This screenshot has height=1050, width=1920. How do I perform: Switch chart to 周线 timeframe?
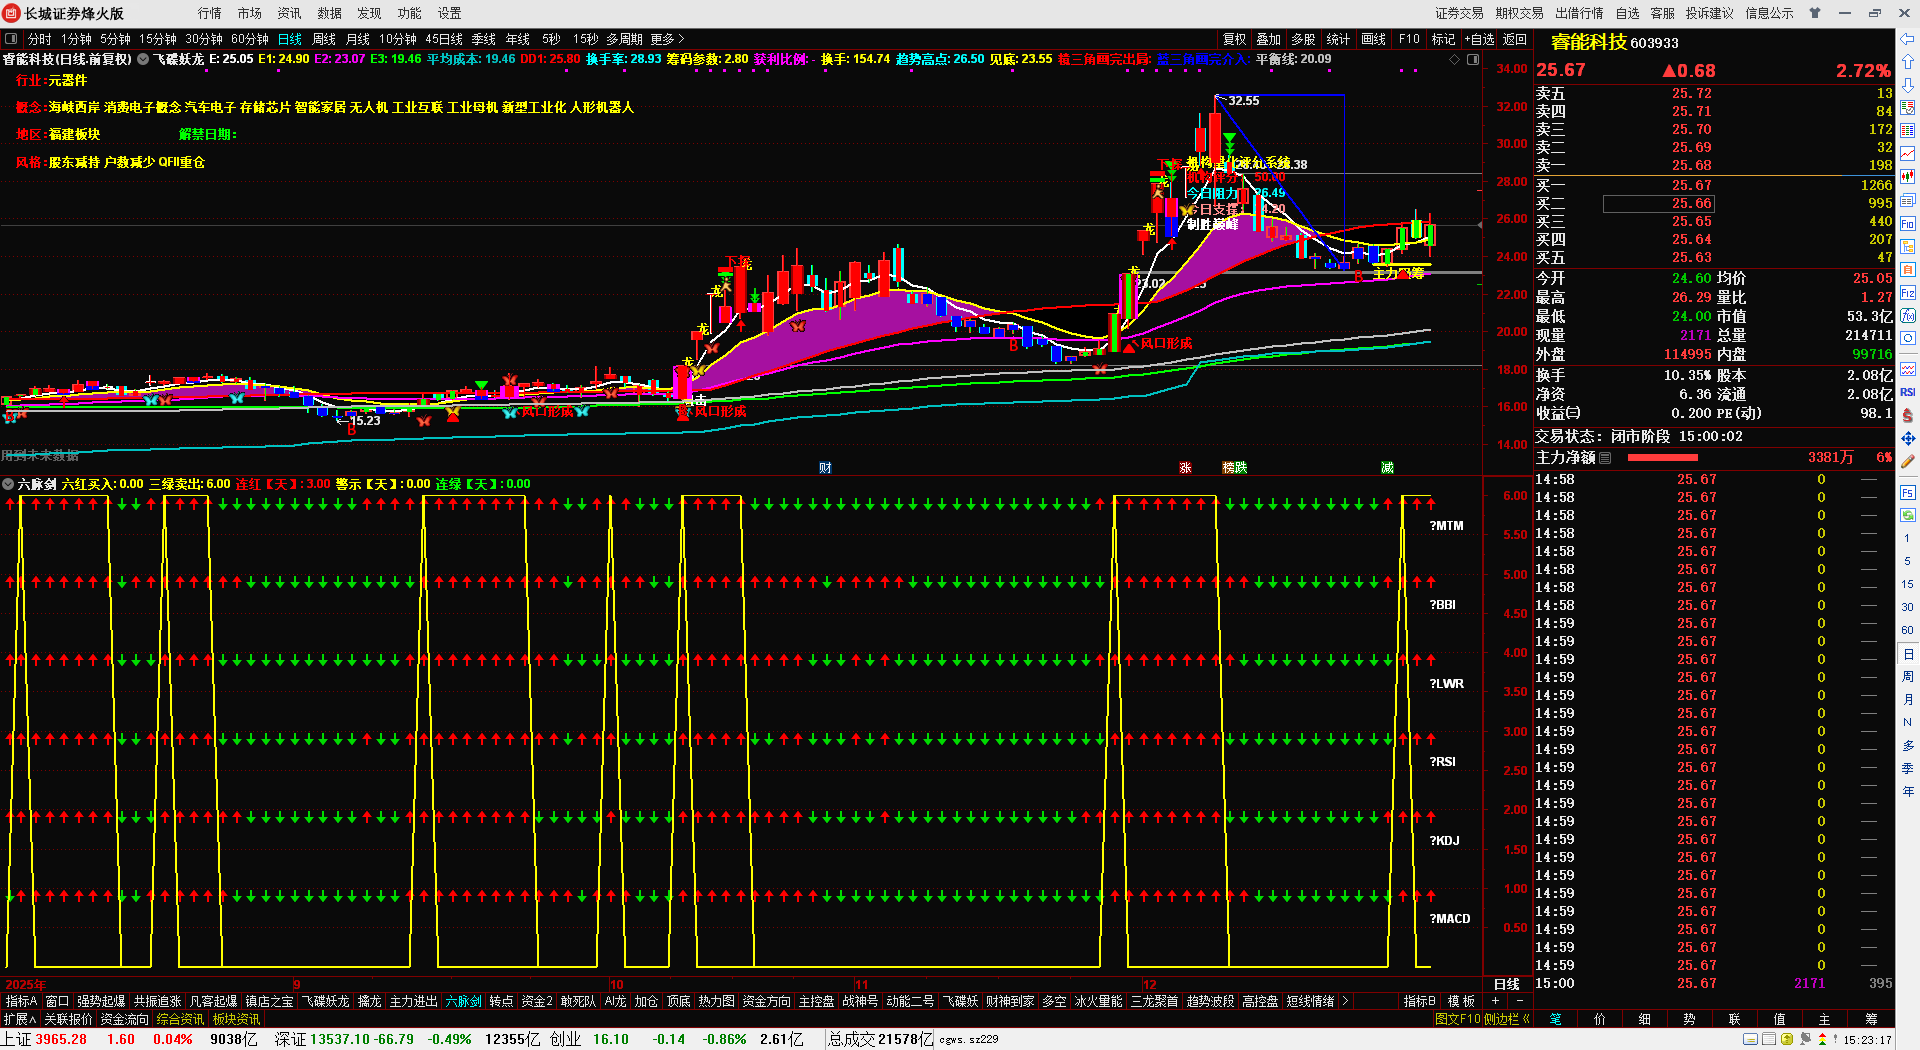point(324,39)
